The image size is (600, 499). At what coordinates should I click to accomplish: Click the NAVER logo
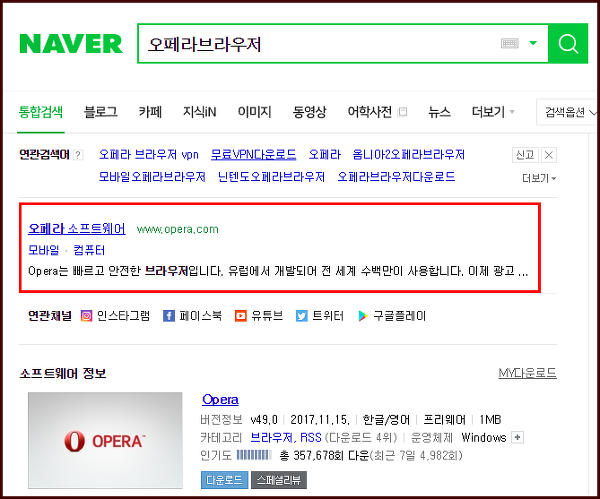[71, 44]
